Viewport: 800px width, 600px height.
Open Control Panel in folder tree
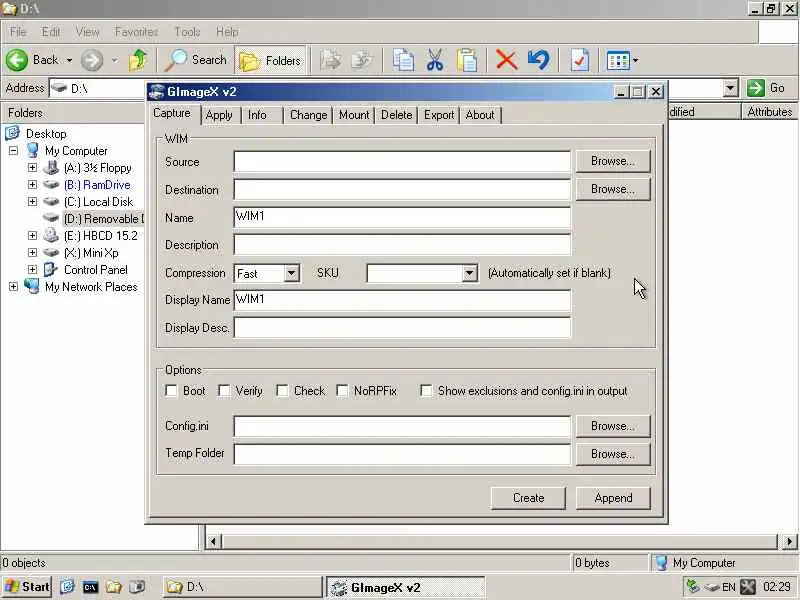[95, 269]
